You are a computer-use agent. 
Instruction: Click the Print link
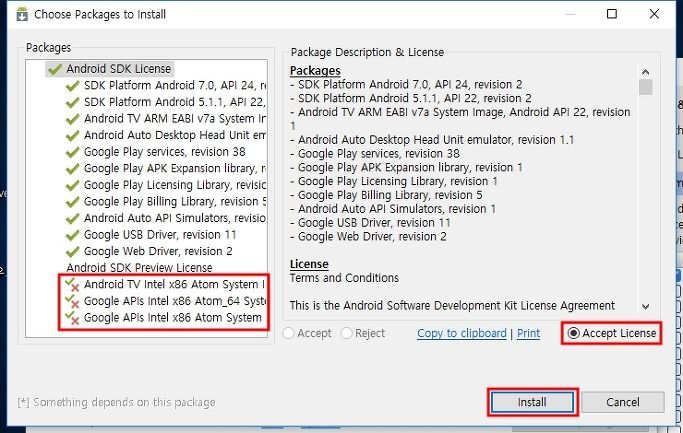point(528,333)
